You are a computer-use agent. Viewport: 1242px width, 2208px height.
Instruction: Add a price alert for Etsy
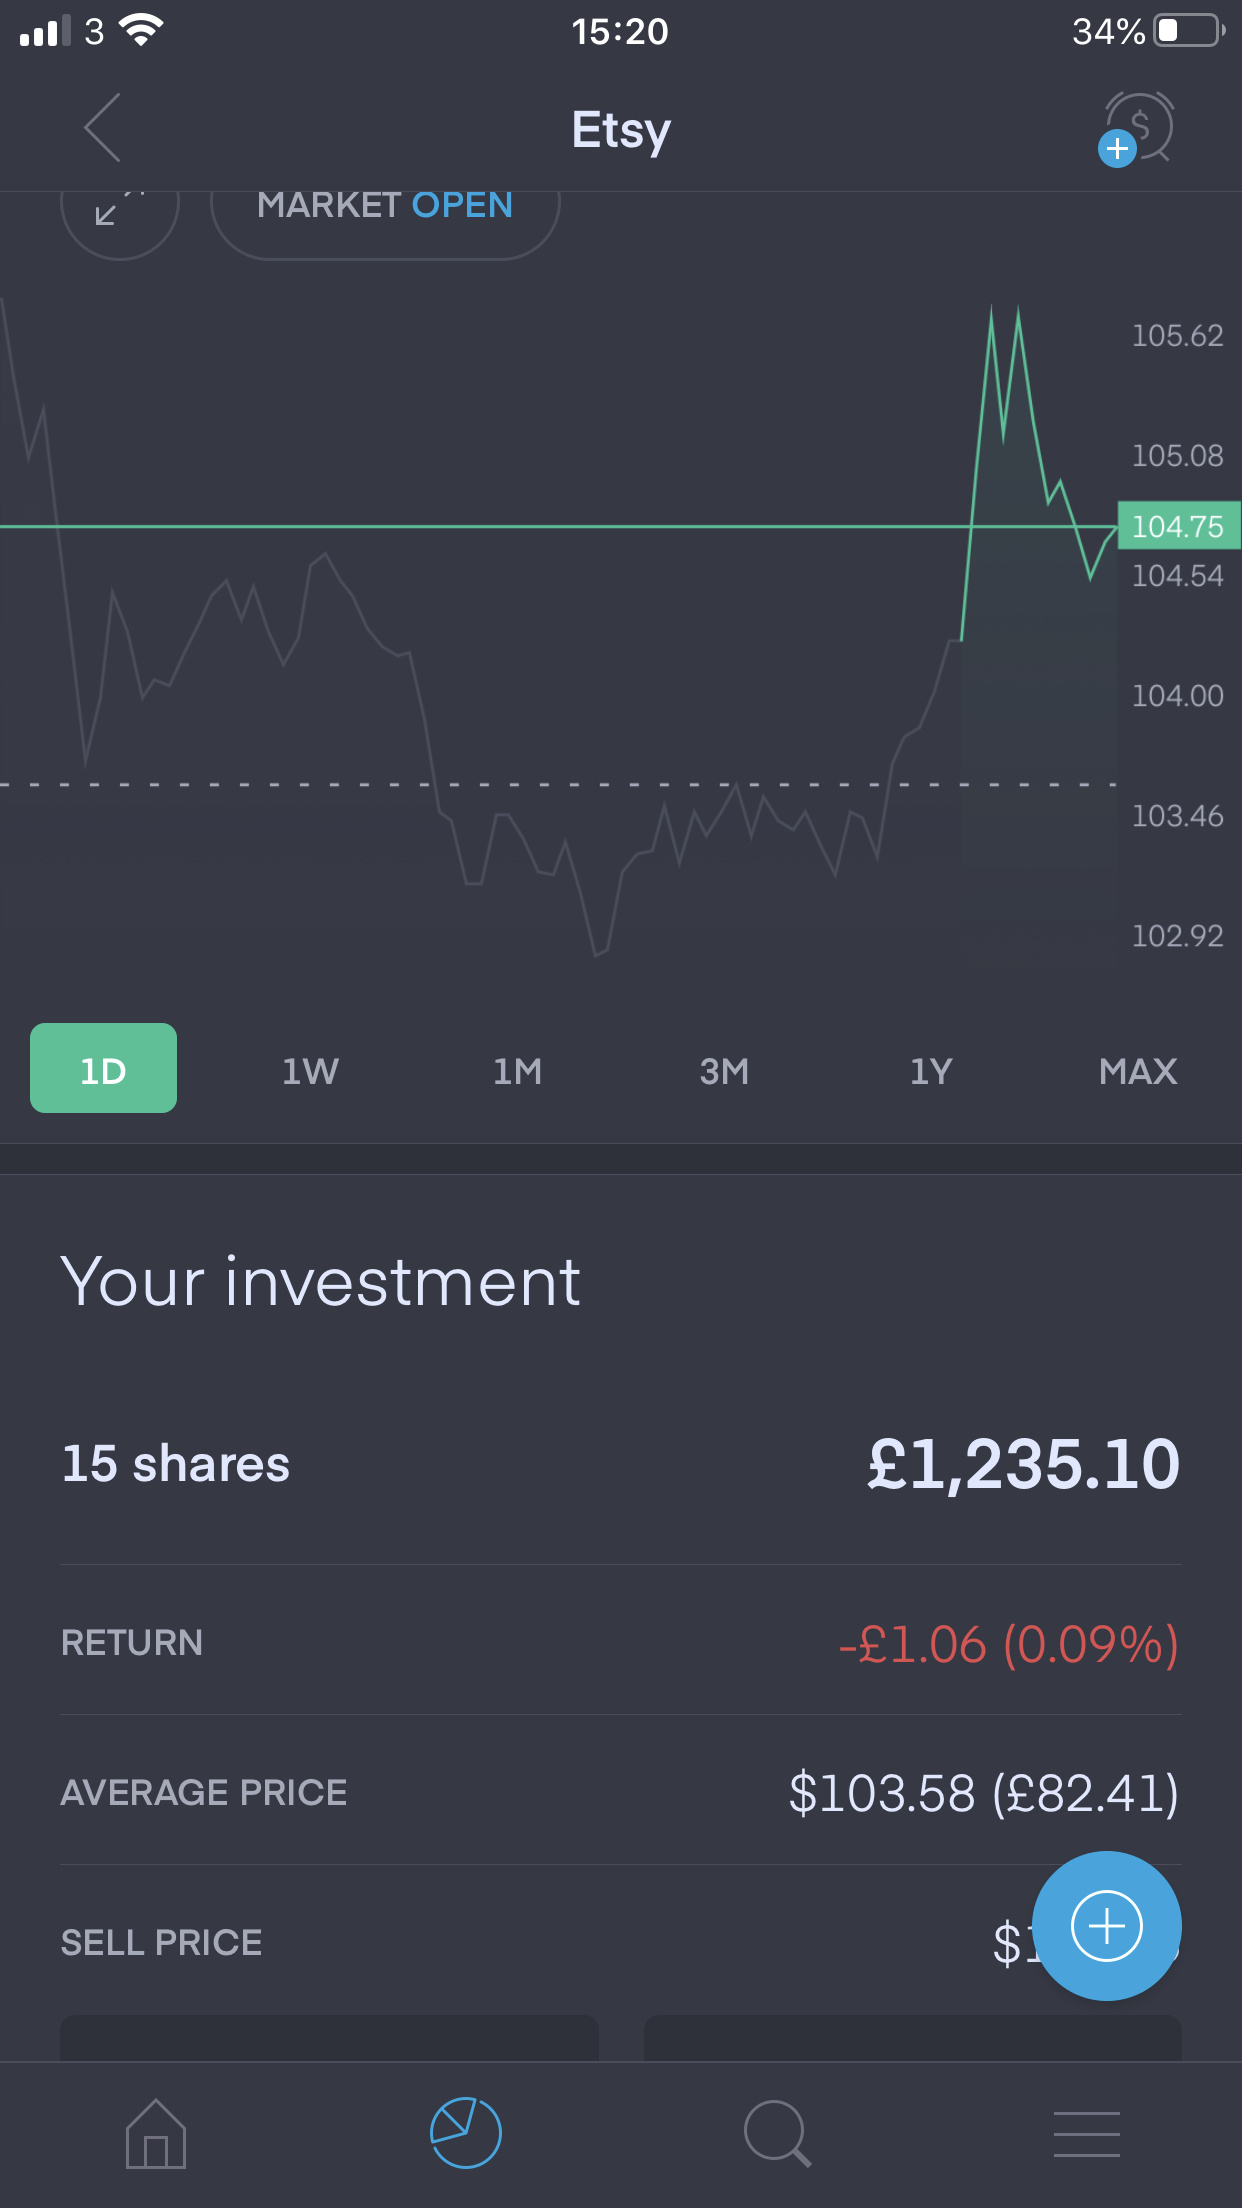(1138, 128)
